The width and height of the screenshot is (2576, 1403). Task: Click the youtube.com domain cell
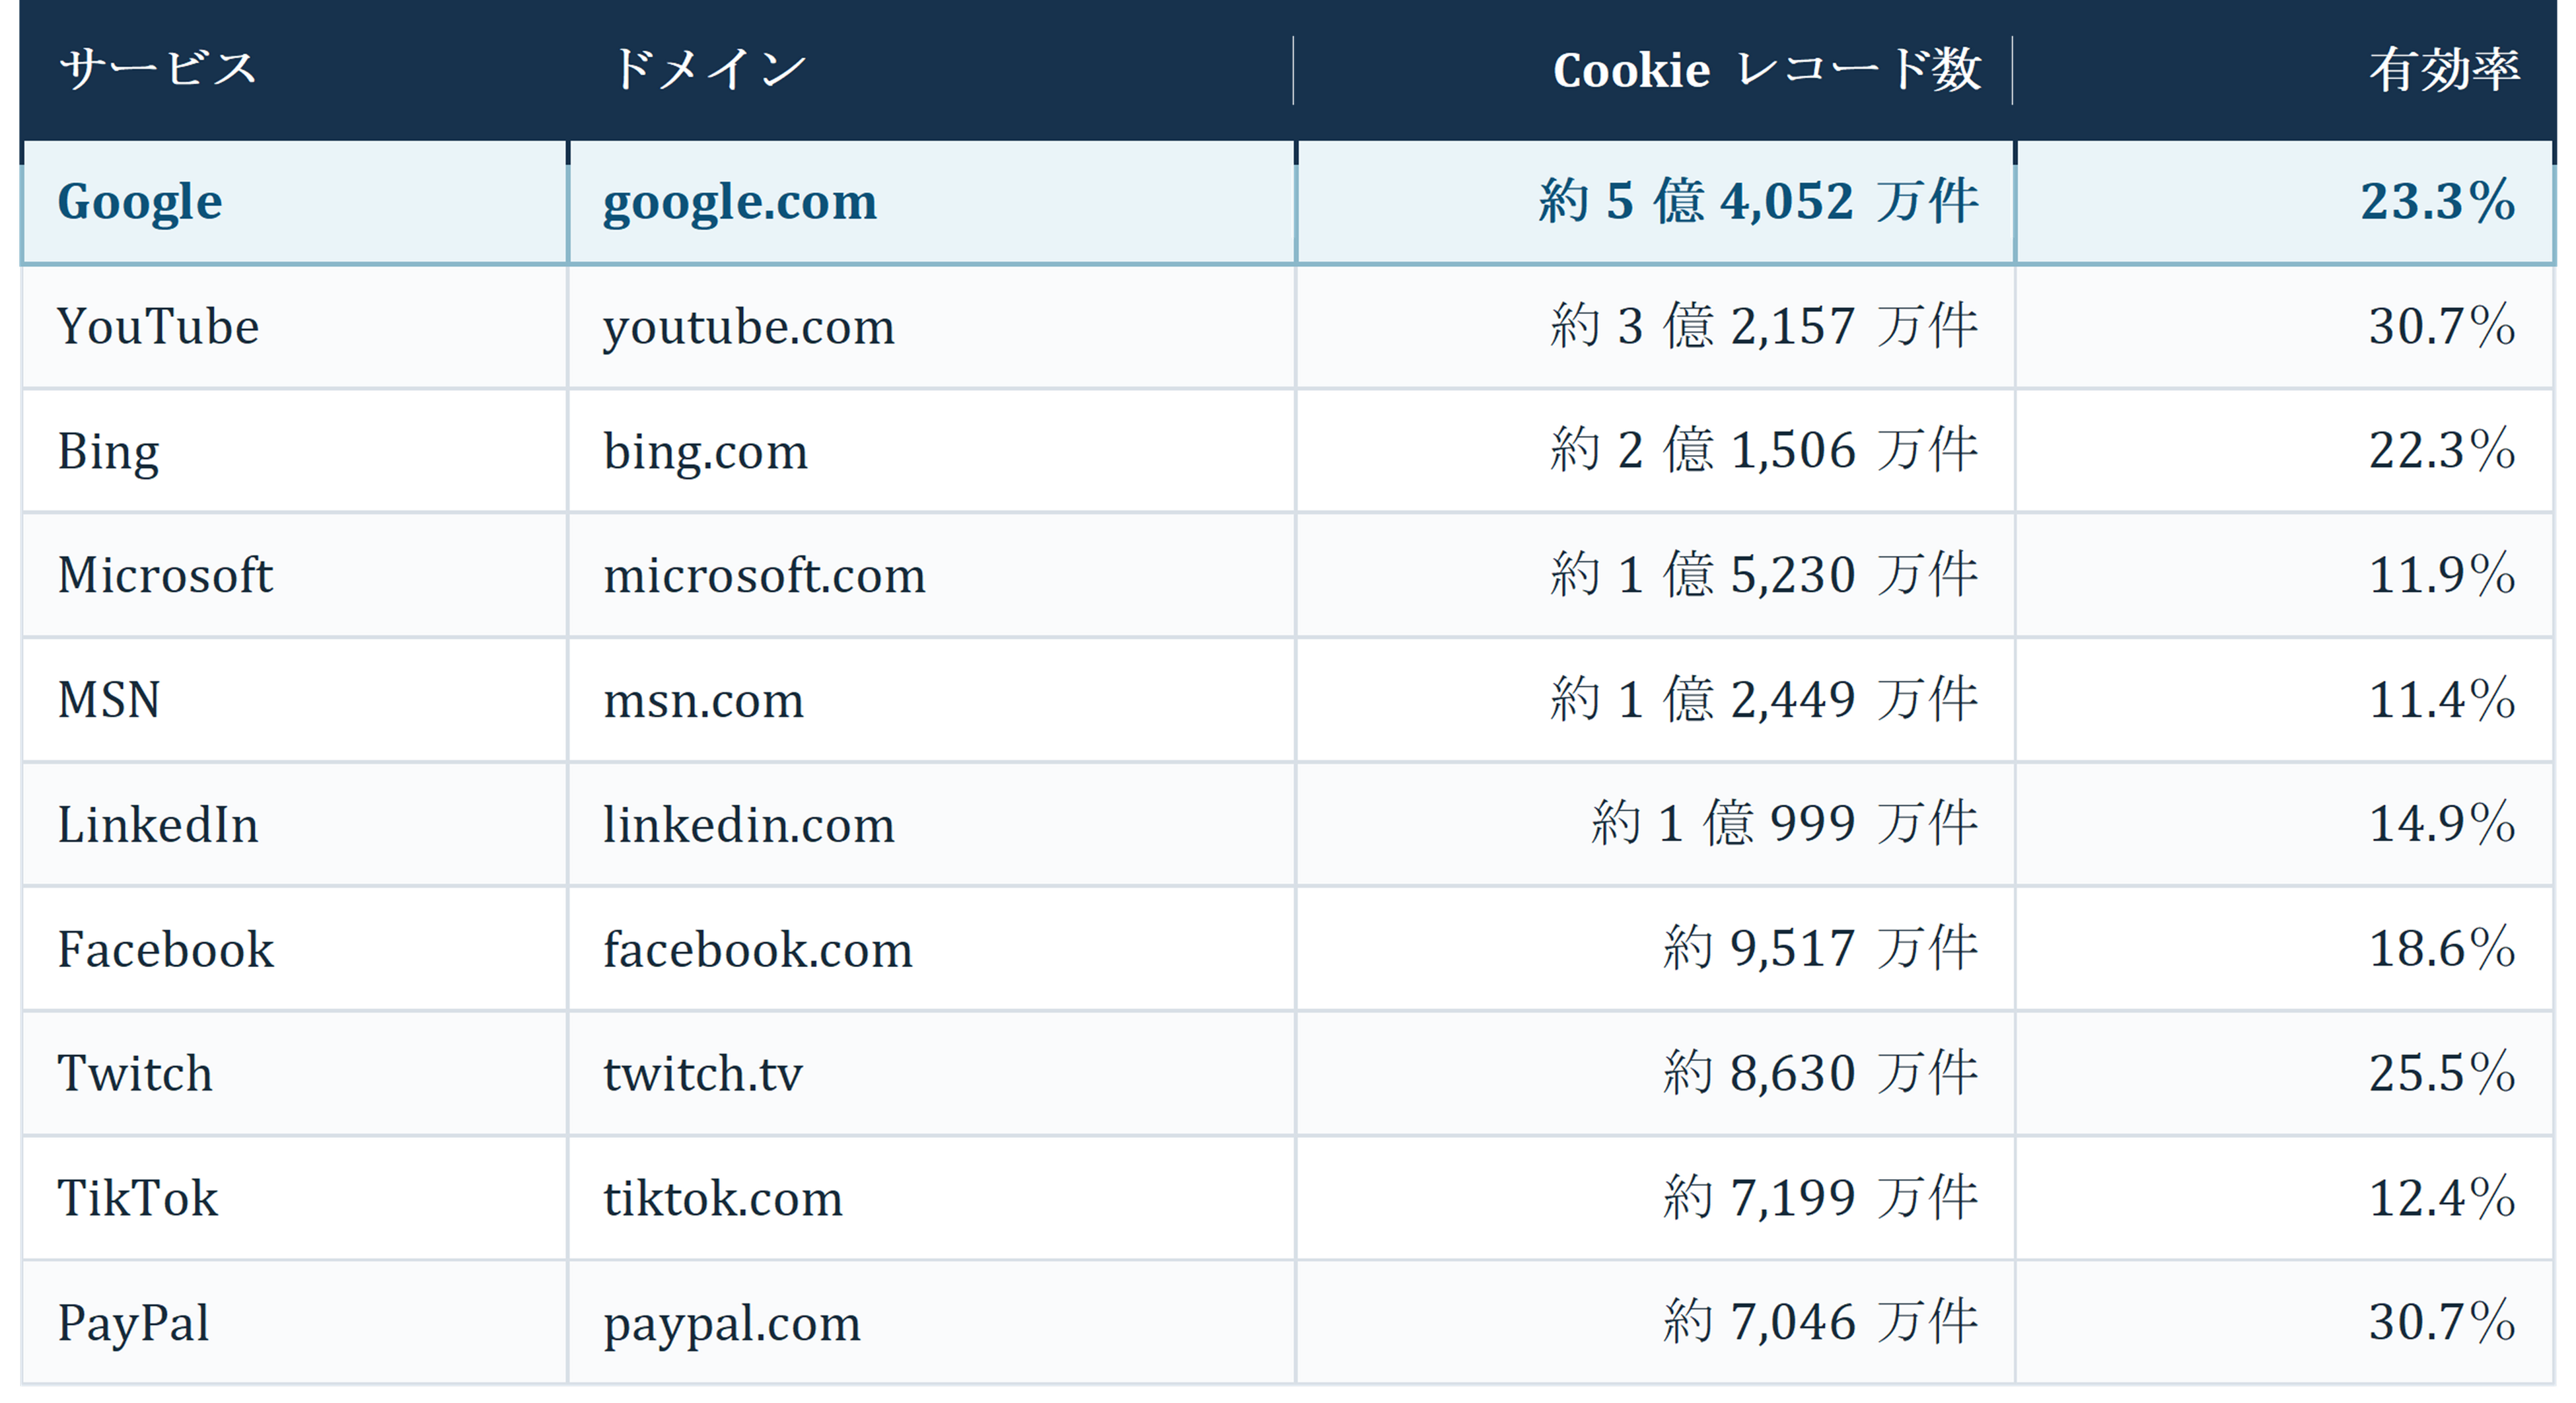coord(932,327)
